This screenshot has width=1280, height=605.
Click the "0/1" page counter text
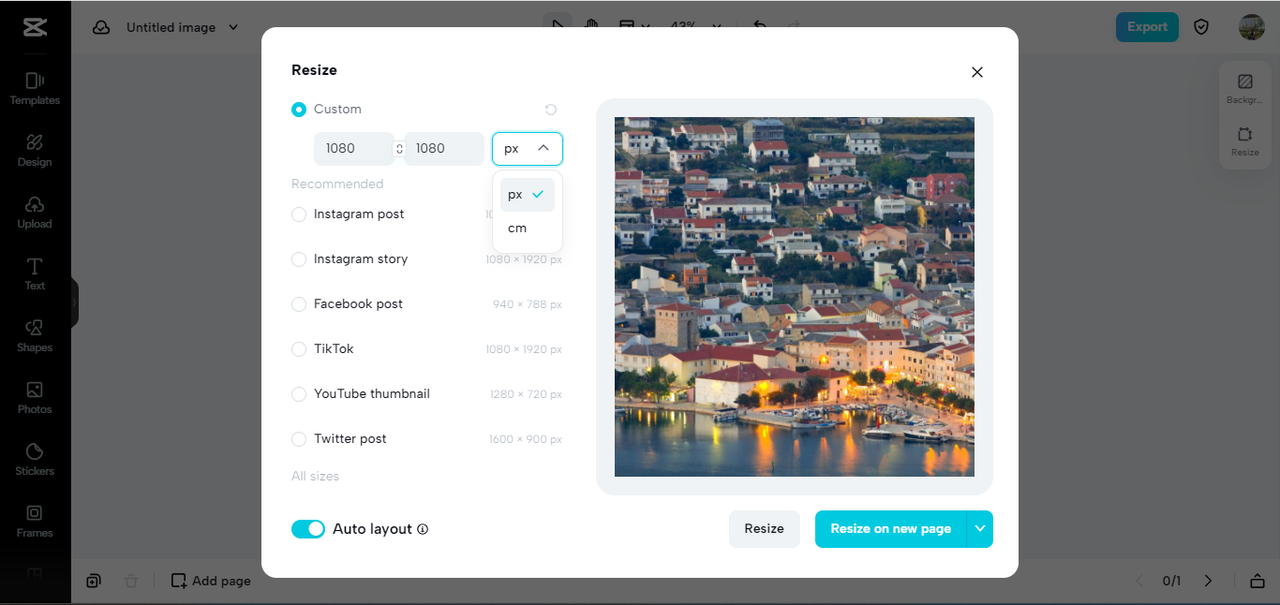pyautogui.click(x=1172, y=580)
